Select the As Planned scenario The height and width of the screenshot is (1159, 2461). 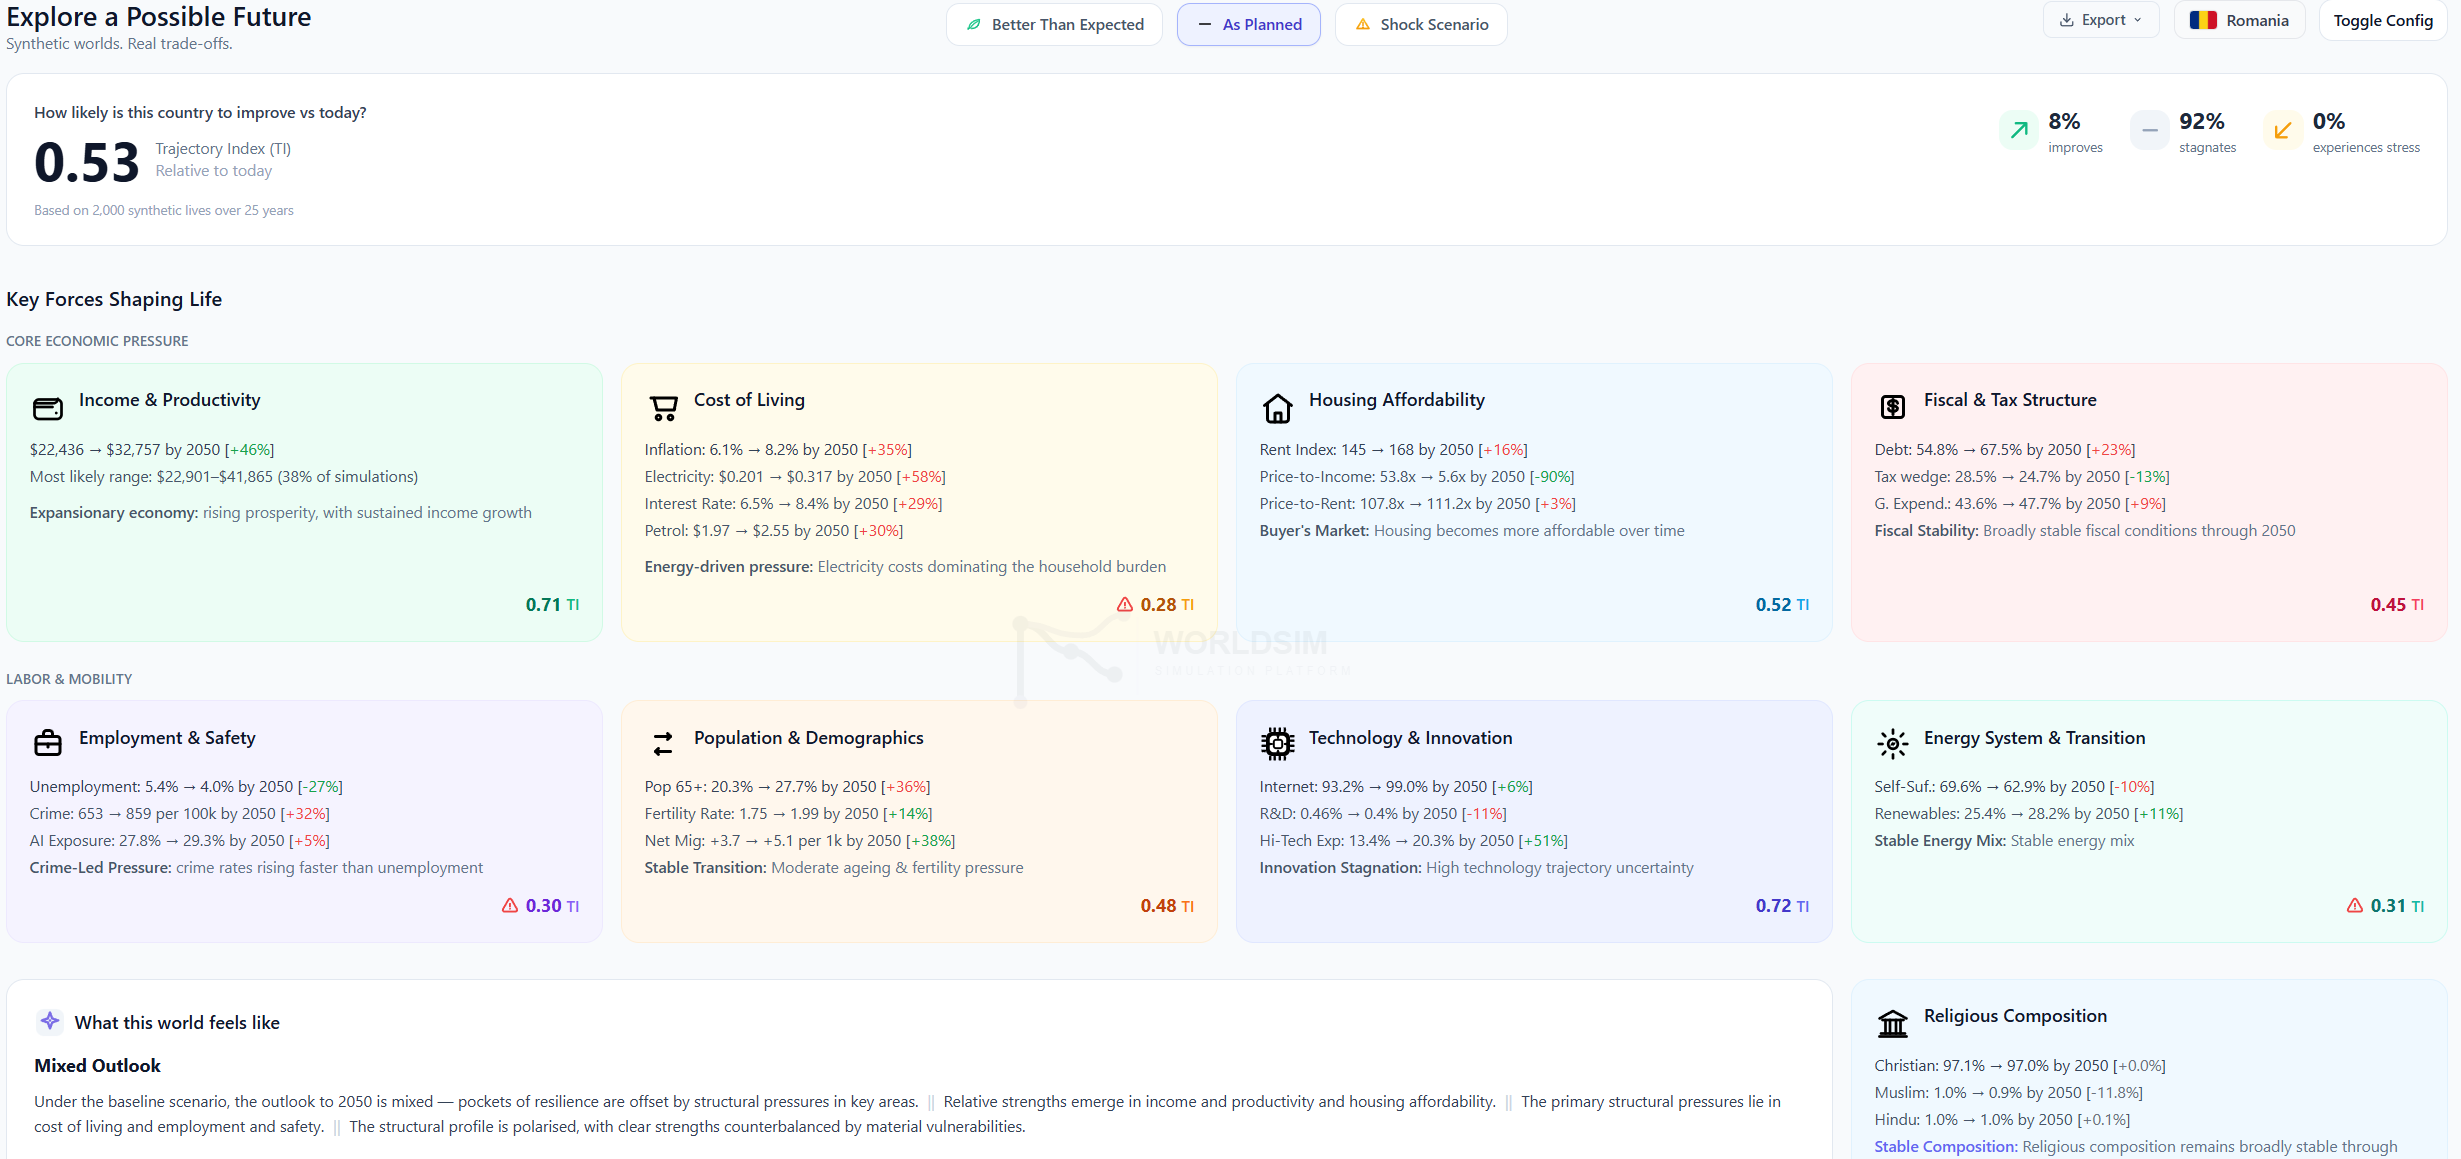point(1248,24)
